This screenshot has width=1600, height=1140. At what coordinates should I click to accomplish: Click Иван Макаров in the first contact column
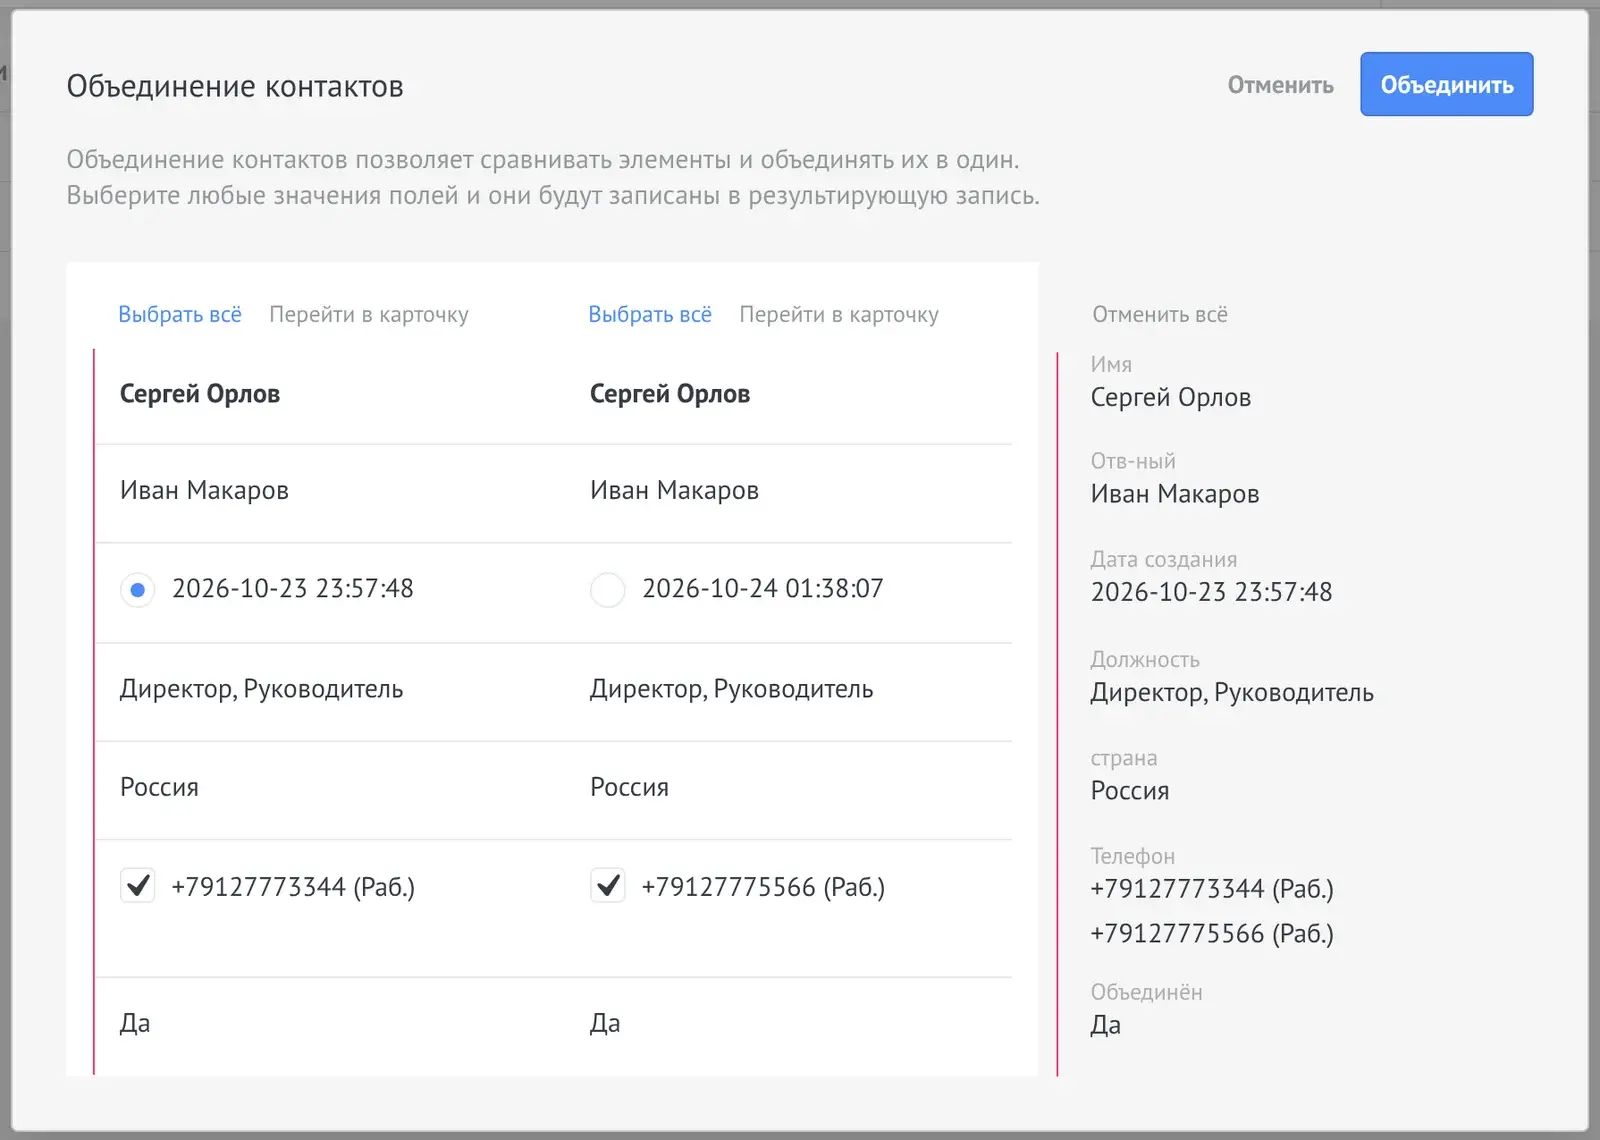(x=204, y=490)
